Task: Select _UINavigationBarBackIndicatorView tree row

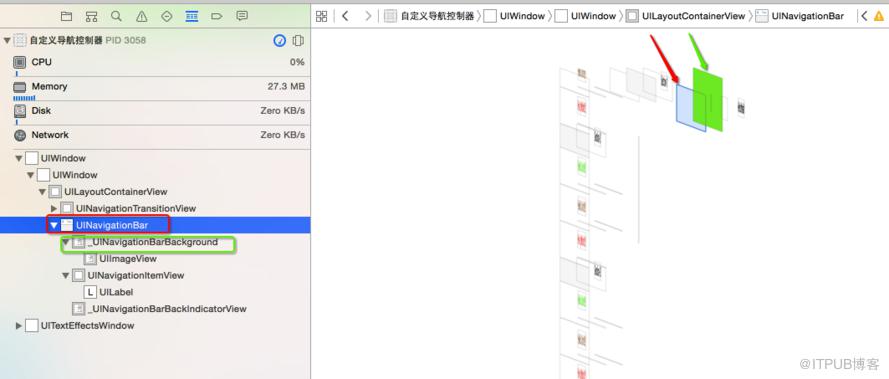Action: click(155, 309)
